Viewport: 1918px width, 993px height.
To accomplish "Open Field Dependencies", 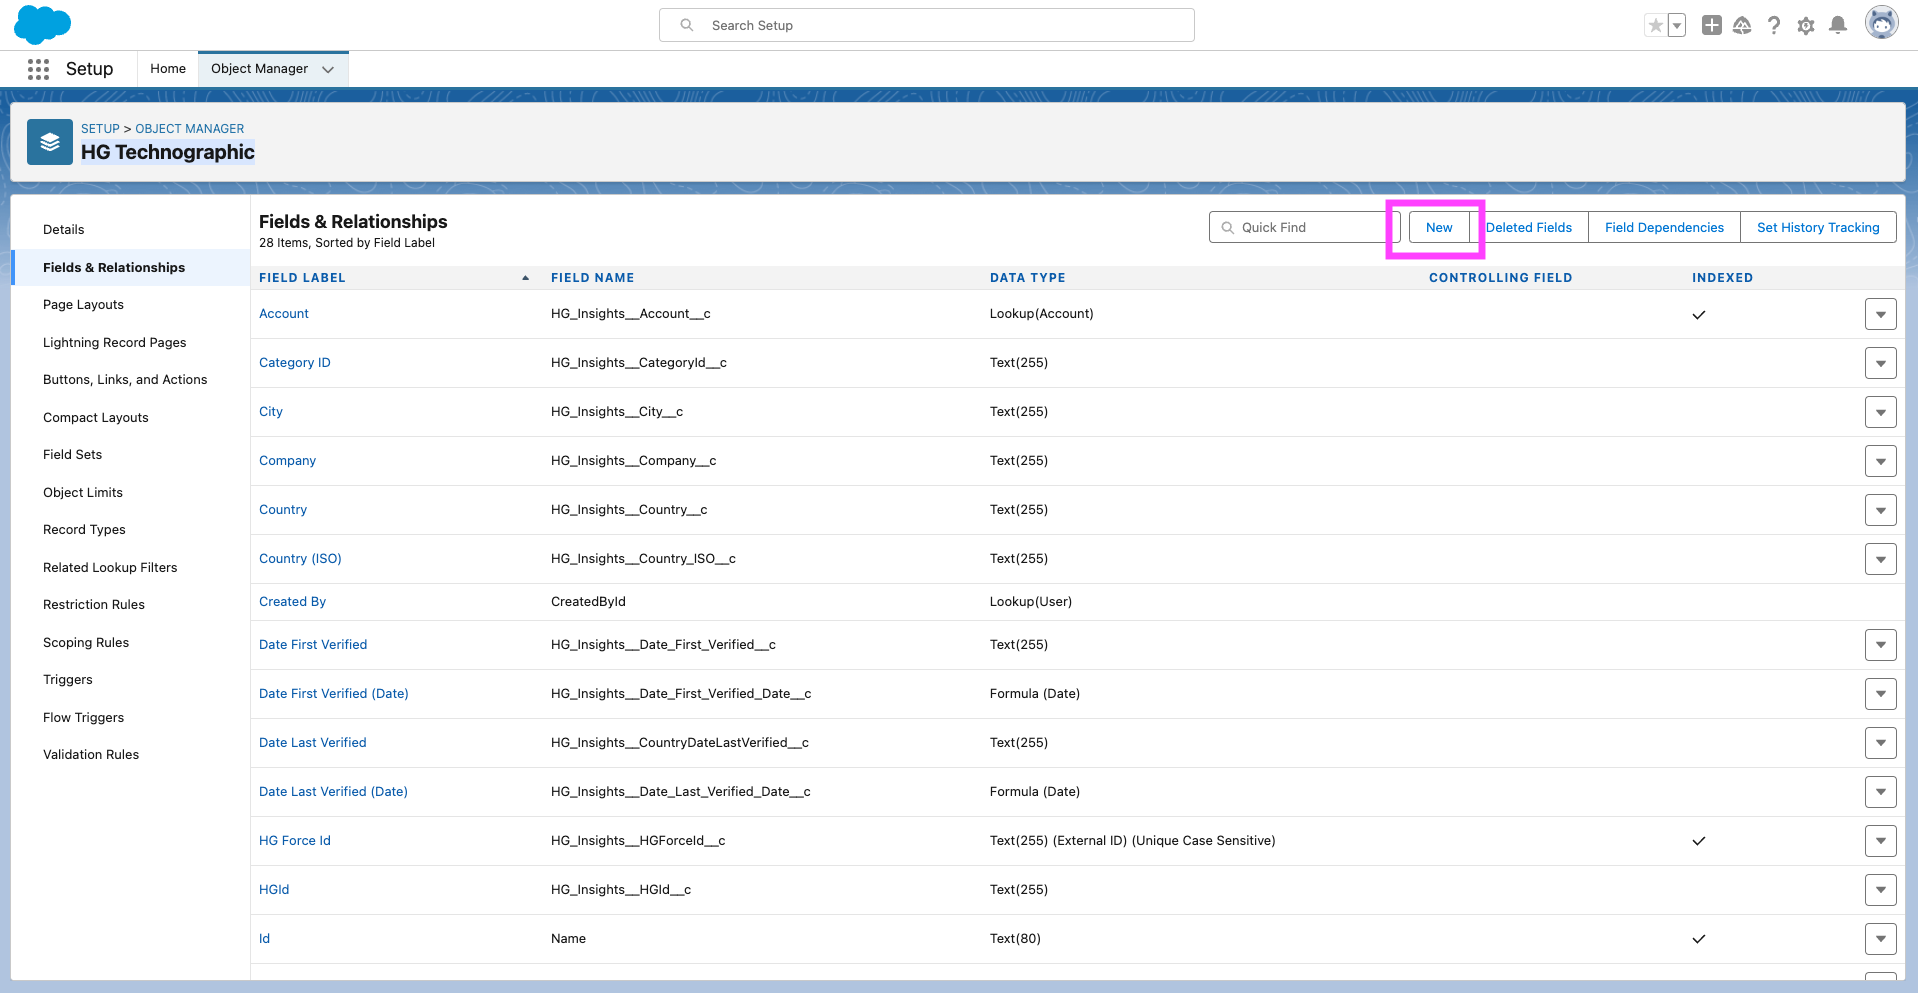I will [x=1665, y=228].
